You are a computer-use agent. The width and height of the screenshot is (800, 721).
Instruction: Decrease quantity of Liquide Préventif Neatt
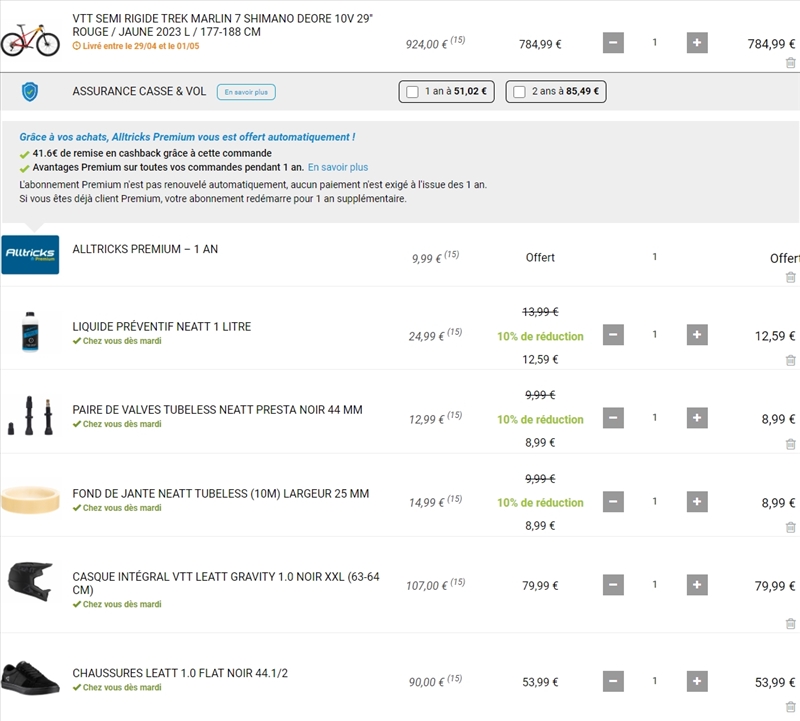click(x=613, y=335)
